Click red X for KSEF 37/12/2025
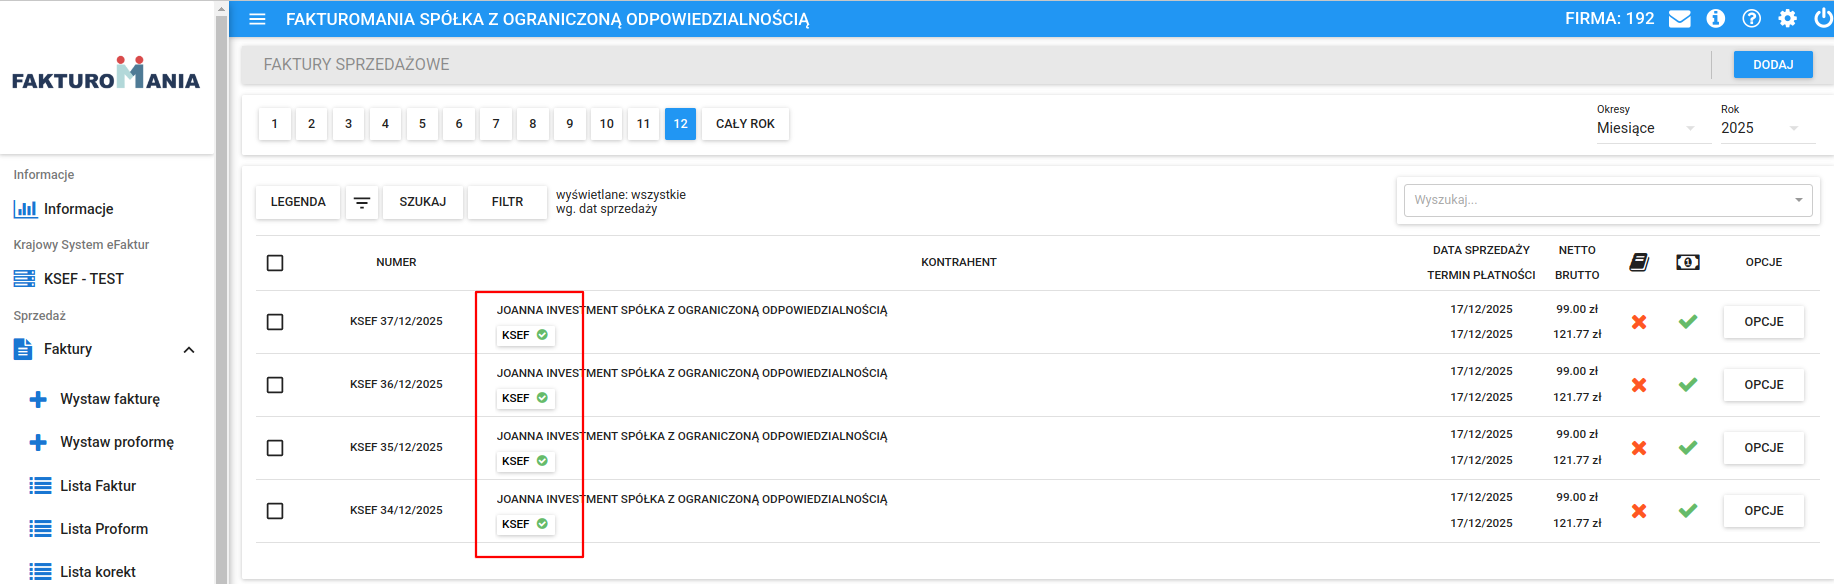 (x=1639, y=322)
